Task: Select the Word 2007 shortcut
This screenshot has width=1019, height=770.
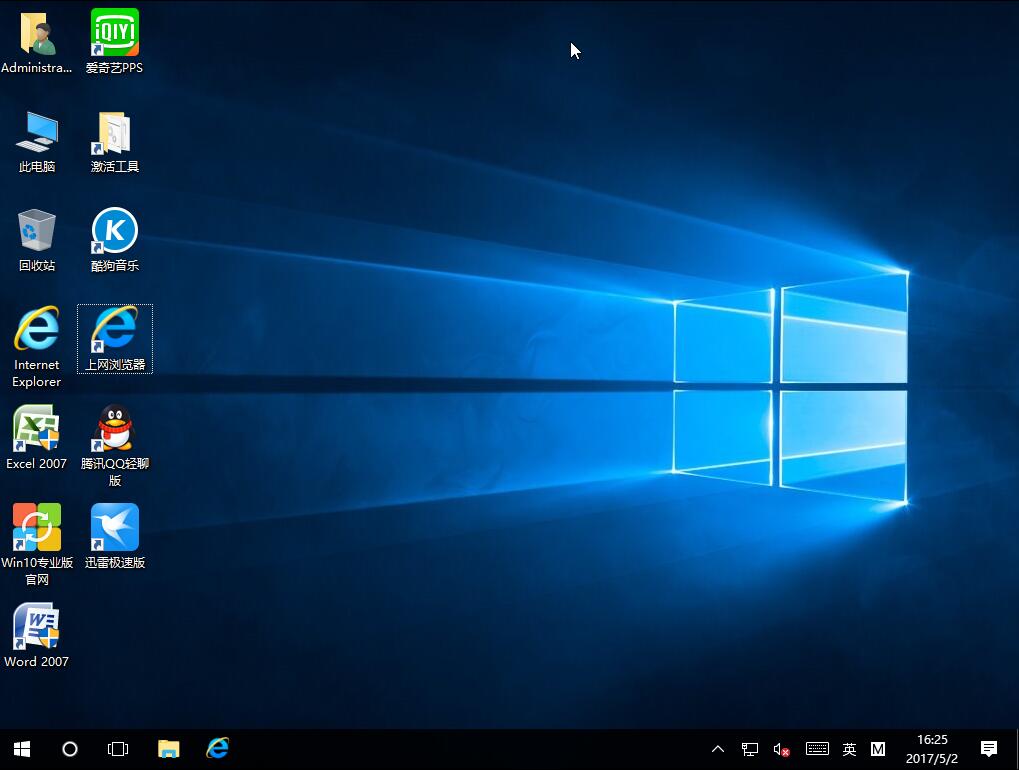Action: (37, 627)
